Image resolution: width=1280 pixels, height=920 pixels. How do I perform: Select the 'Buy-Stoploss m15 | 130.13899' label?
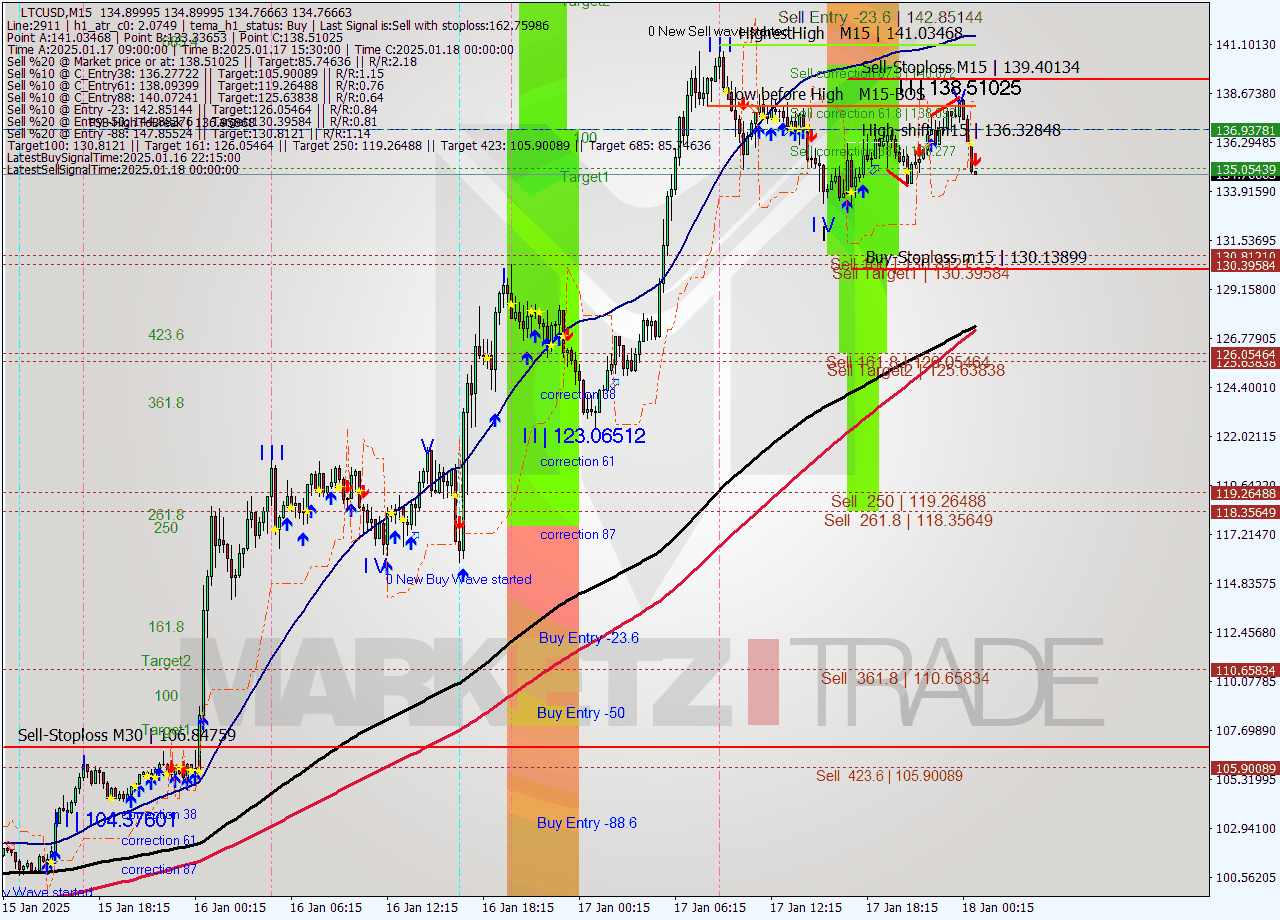coord(976,257)
